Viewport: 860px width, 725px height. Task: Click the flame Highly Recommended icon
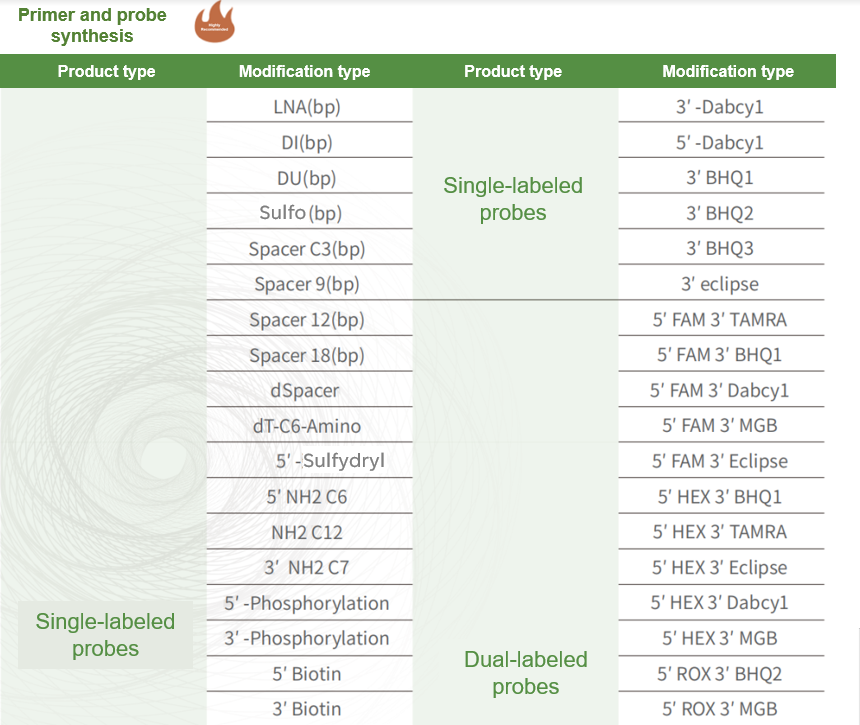(x=214, y=22)
